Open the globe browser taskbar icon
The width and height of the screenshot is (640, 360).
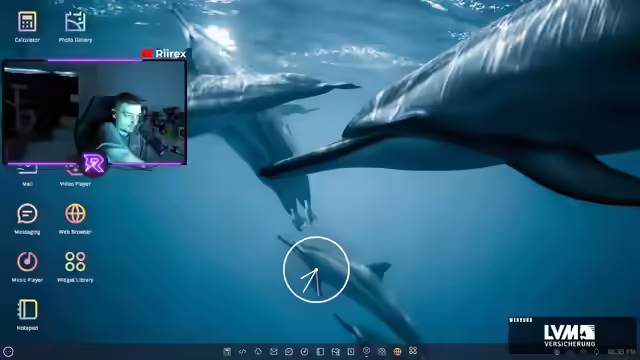coord(397,351)
